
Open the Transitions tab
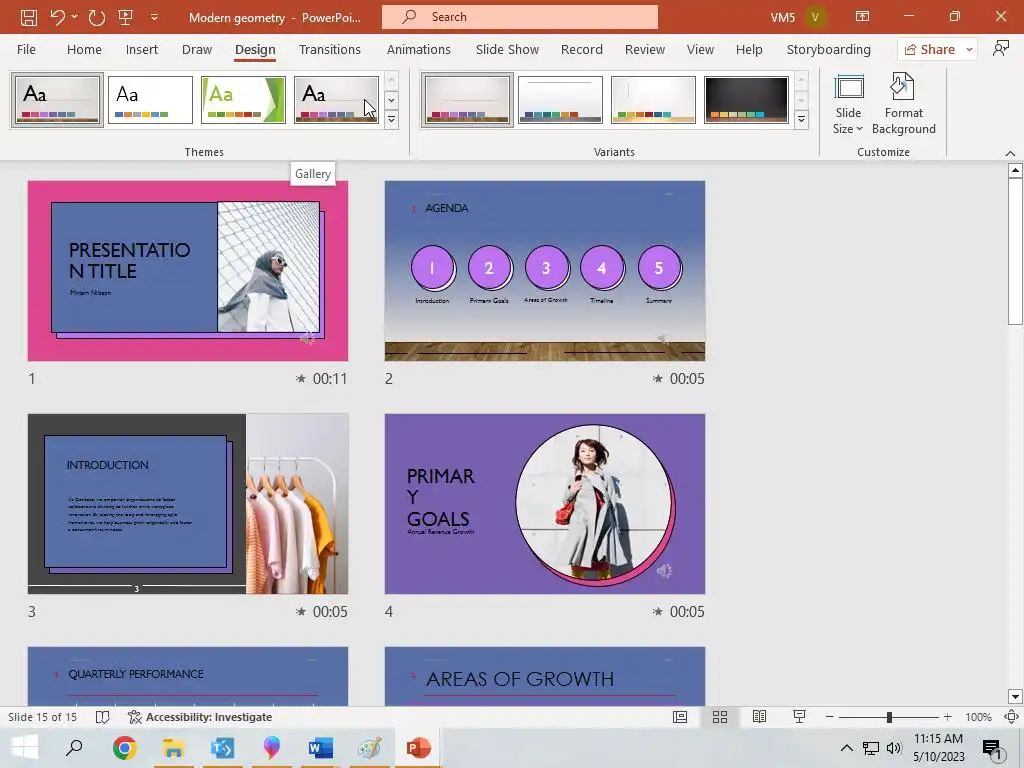coord(330,50)
